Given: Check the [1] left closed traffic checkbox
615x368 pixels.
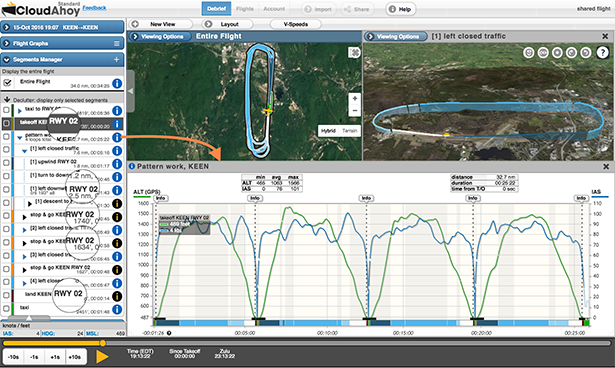Looking at the screenshot, I should (6, 150).
